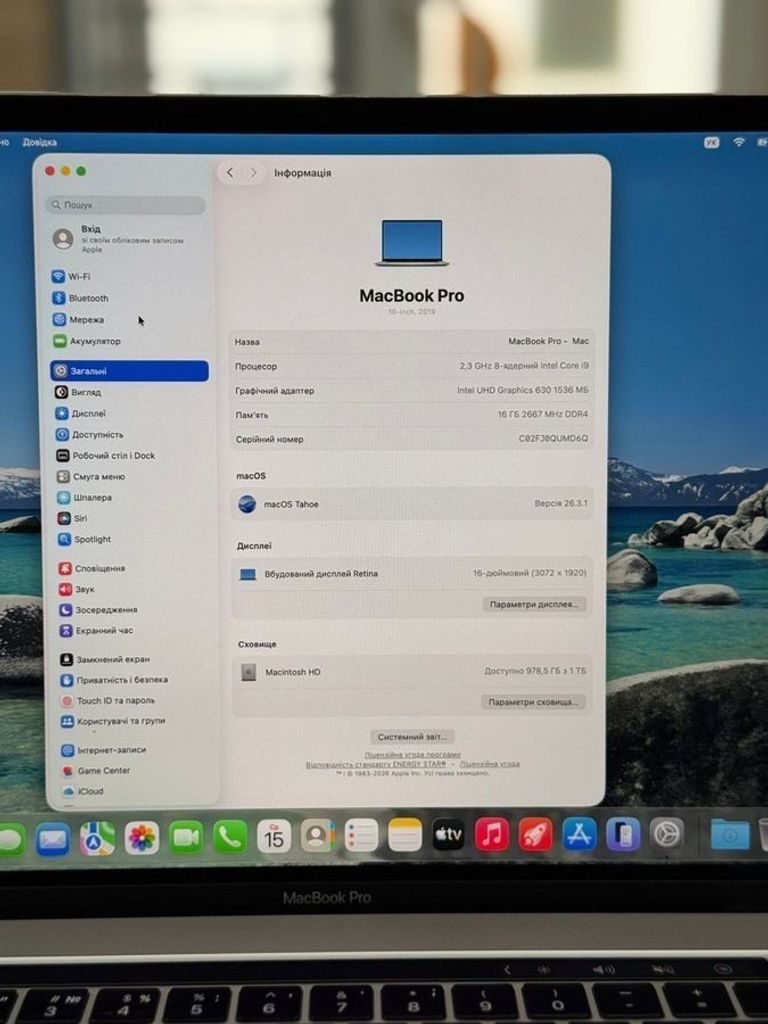Open Робочий стіл і Dock settings
Image resolution: width=768 pixels, height=1024 pixels.
[106, 455]
